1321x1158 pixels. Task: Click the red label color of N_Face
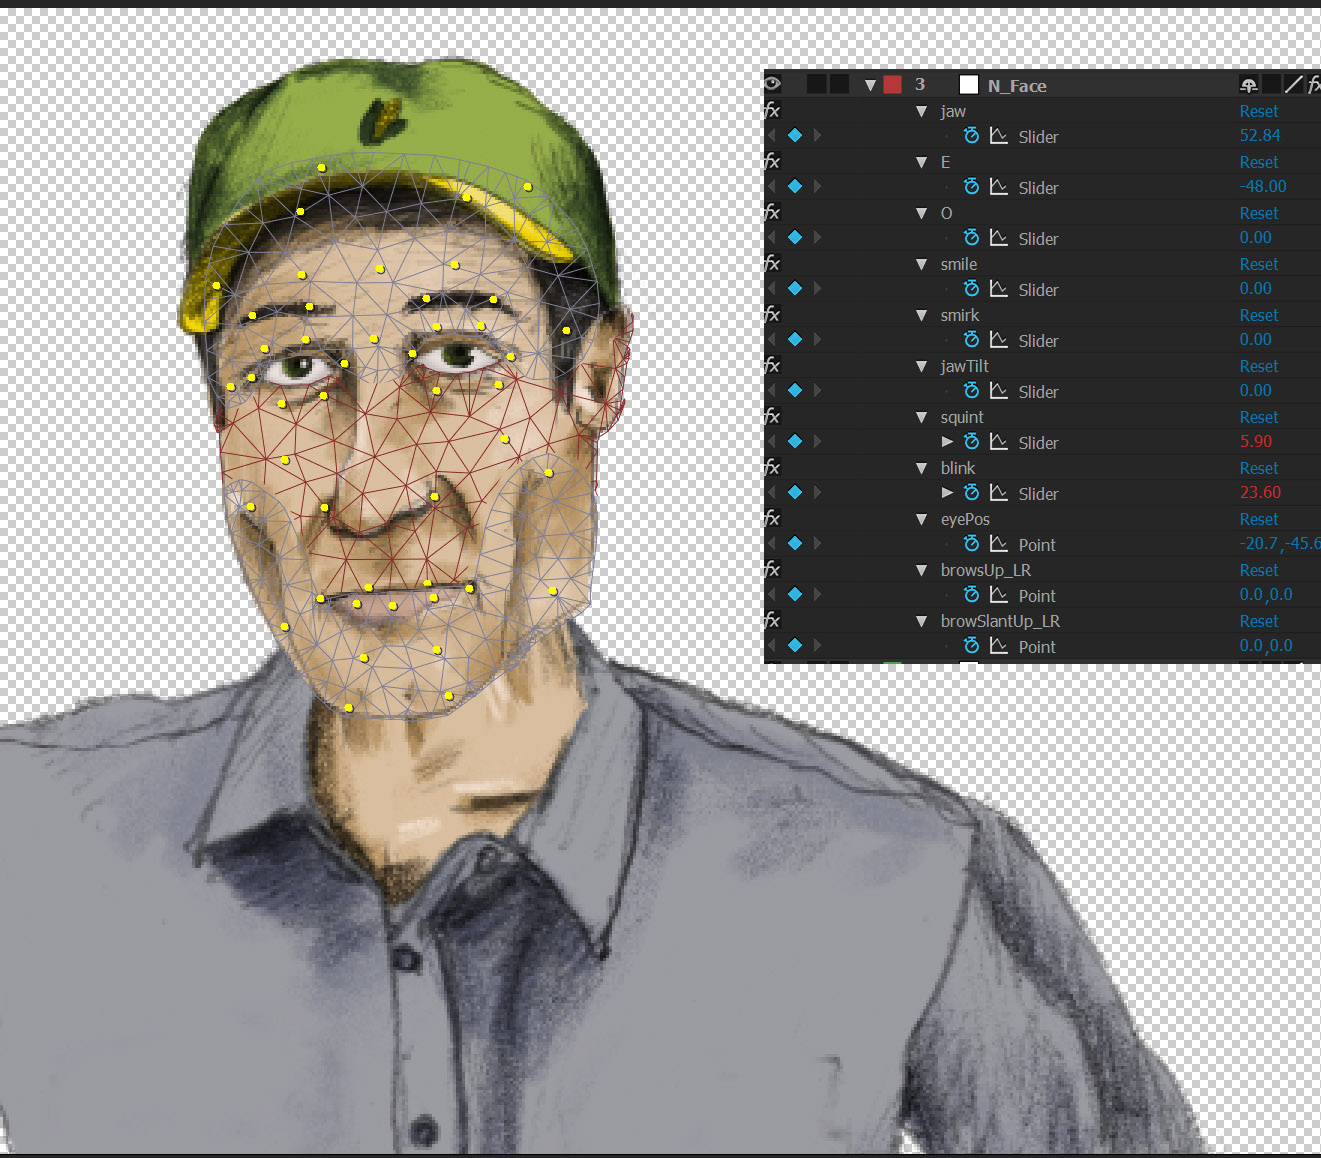coord(892,85)
